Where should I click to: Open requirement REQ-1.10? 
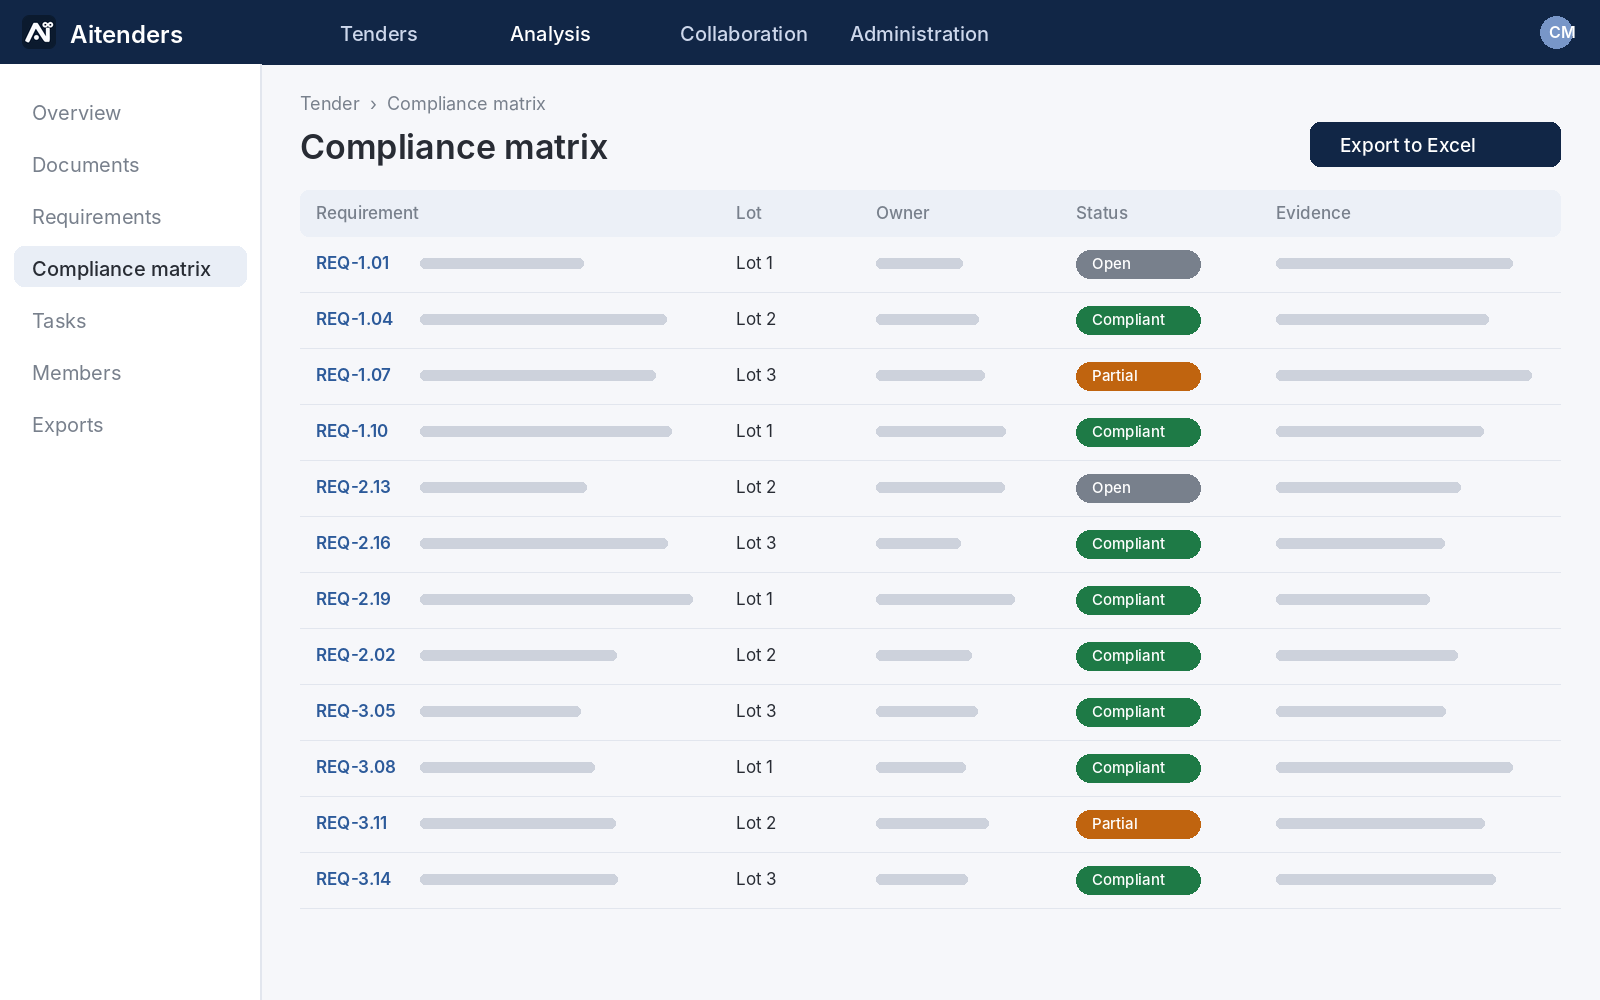click(x=352, y=431)
